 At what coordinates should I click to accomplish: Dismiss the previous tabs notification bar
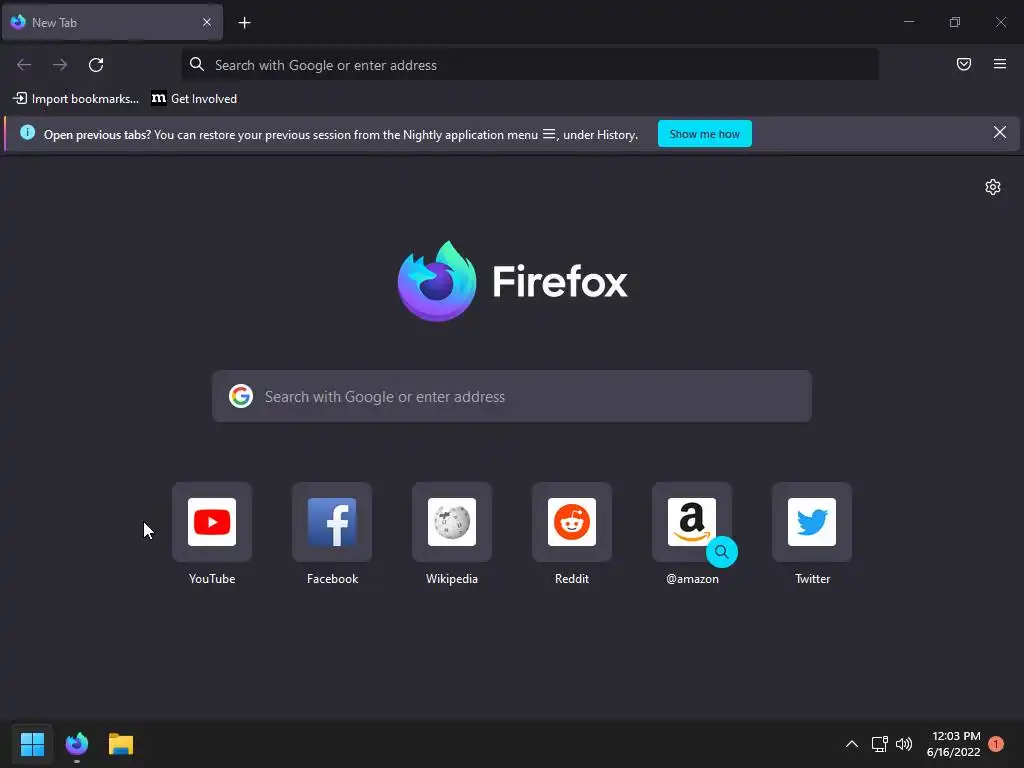coord(1000,133)
